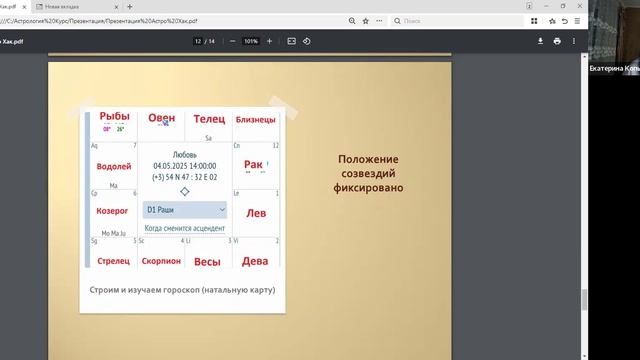Image resolution: width=640 pixels, height=360 pixels.
Task: Click the page number field showing 12
Action: coord(198,41)
